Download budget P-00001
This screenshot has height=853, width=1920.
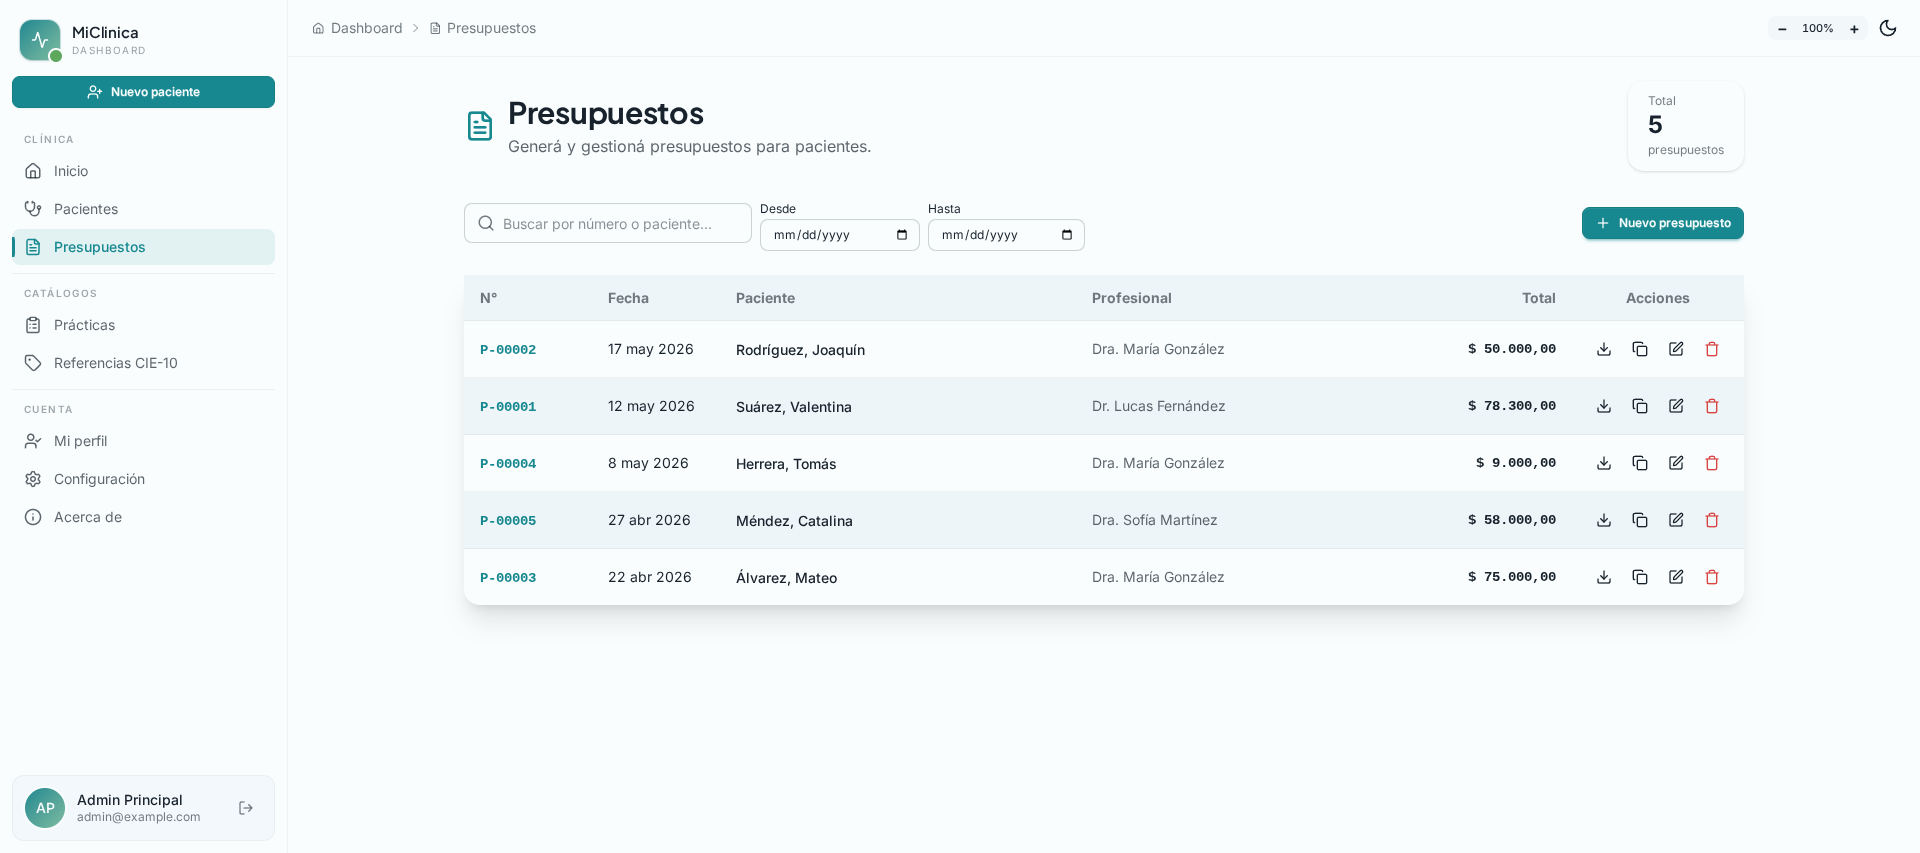tap(1604, 406)
